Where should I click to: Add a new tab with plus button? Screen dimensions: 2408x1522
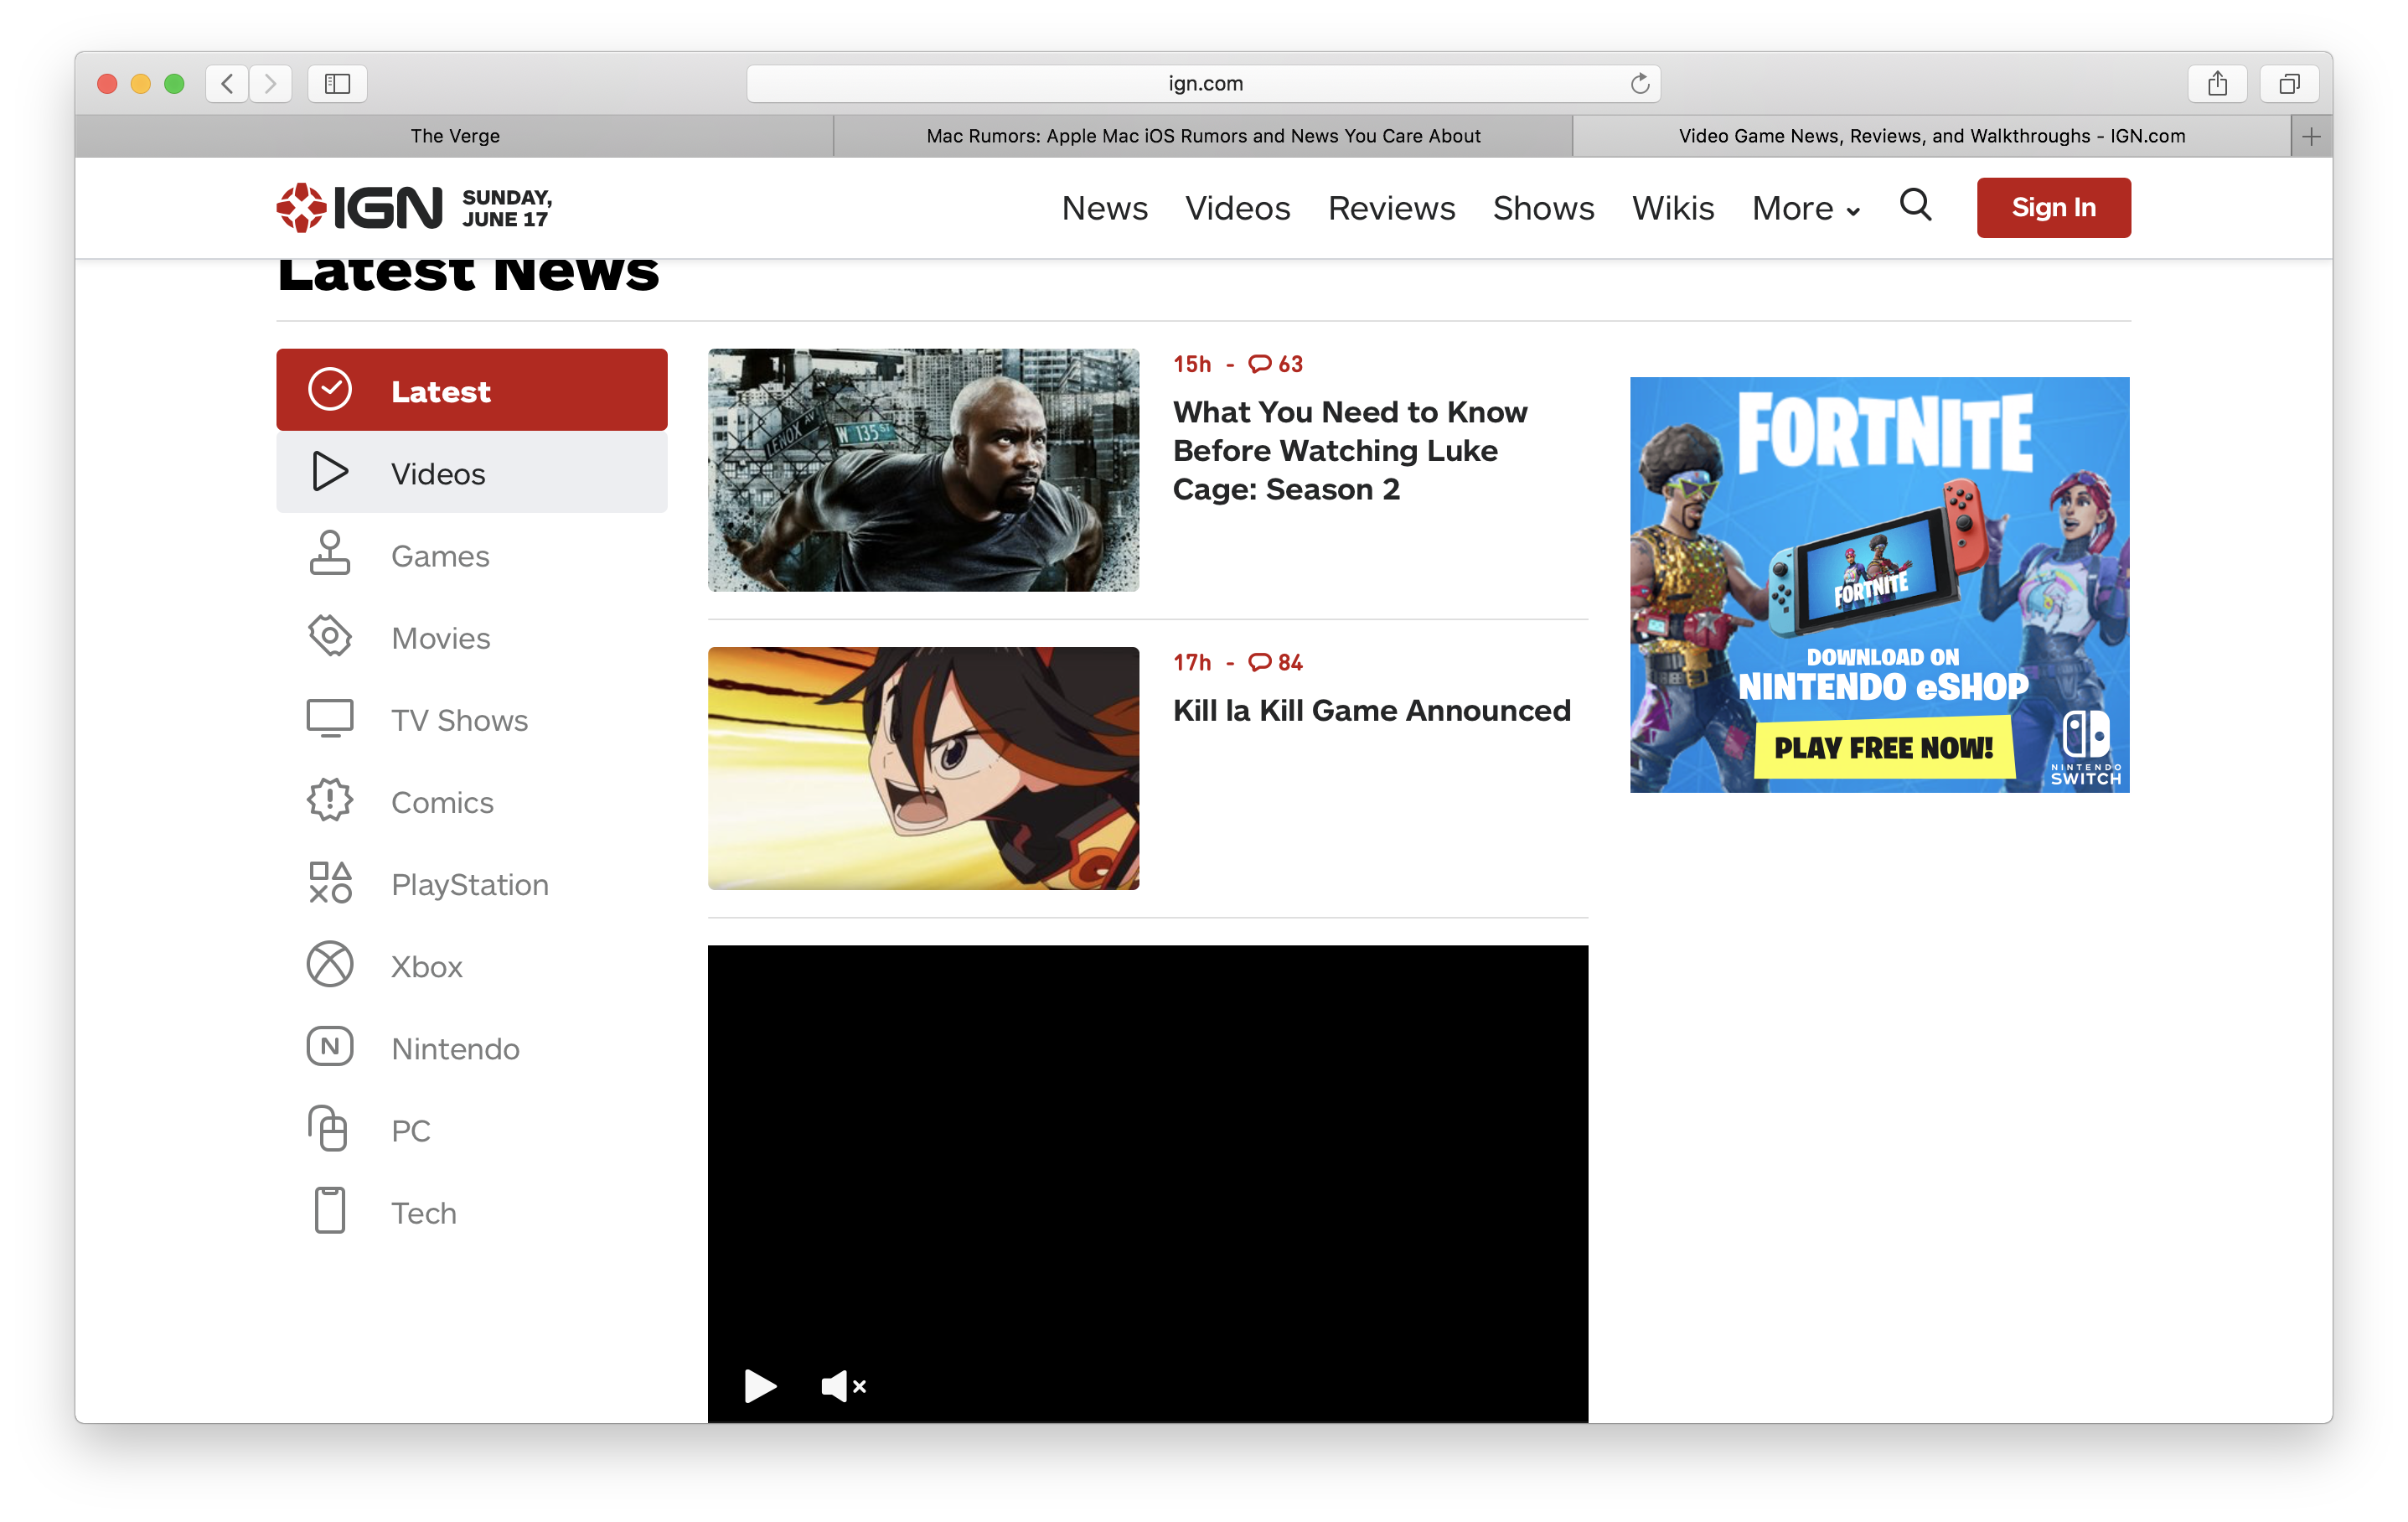coord(2311,137)
